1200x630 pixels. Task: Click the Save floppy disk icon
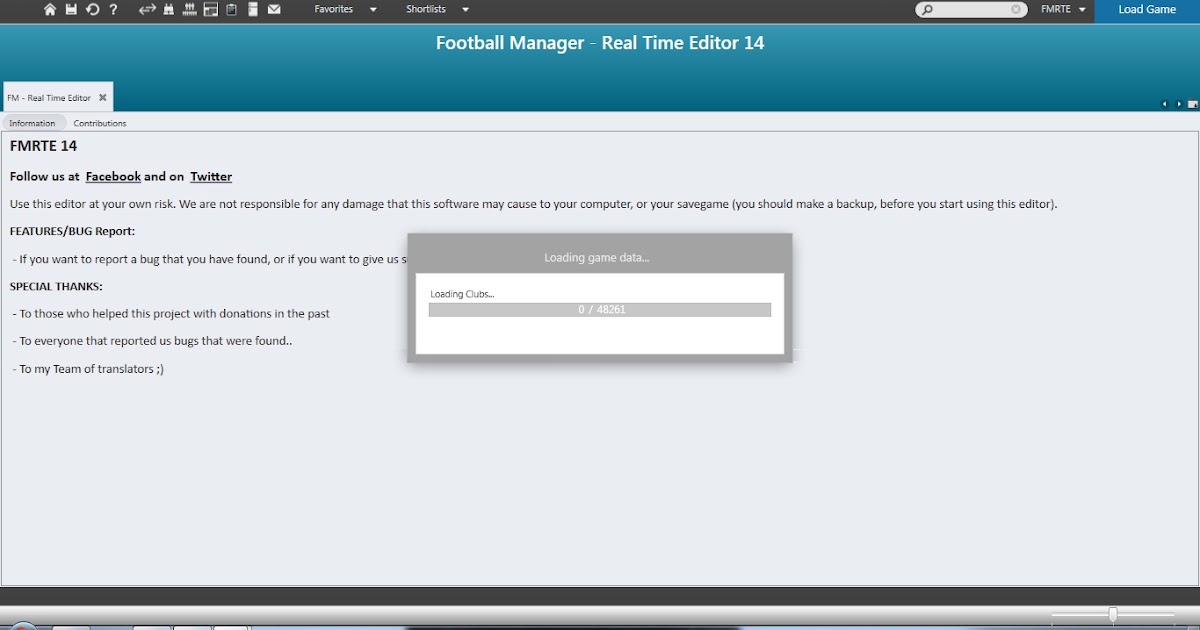coord(71,9)
